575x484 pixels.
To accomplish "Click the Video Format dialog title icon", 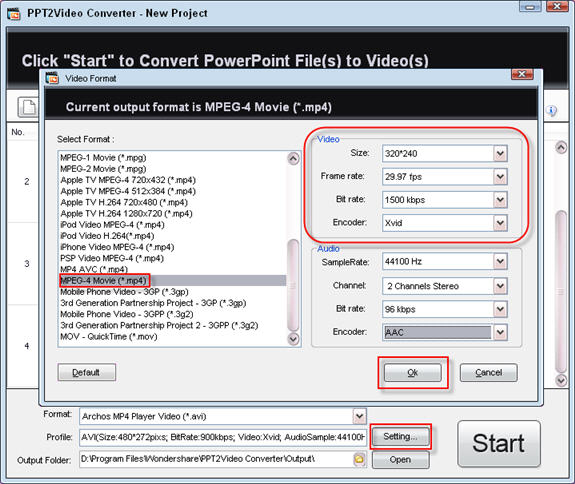I will (52, 78).
